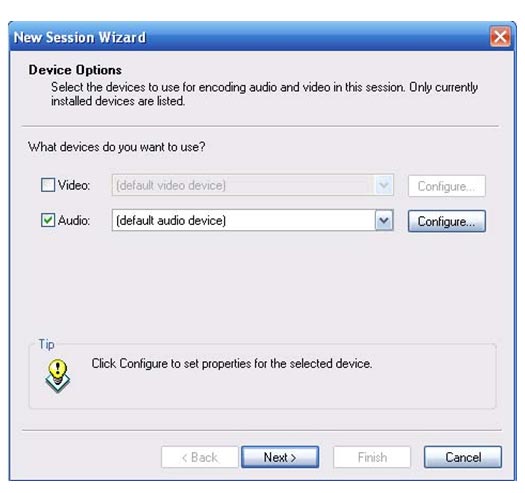Click the lightbulb tip icon
The width and height of the screenshot is (525, 493).
coord(58,376)
